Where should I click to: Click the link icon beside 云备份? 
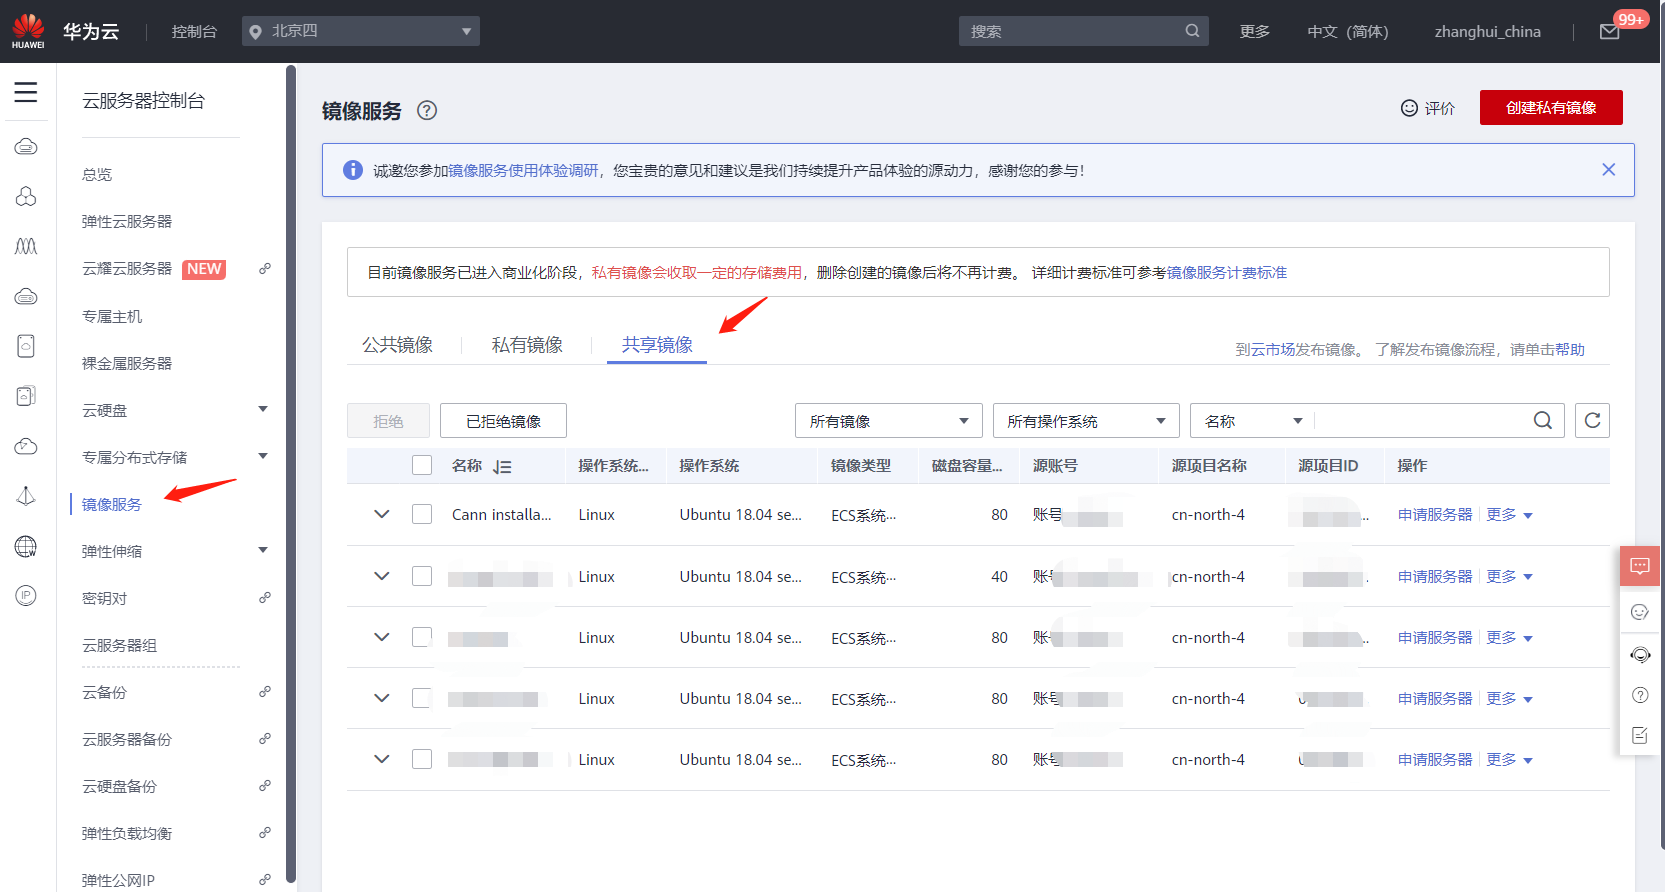pos(265,692)
